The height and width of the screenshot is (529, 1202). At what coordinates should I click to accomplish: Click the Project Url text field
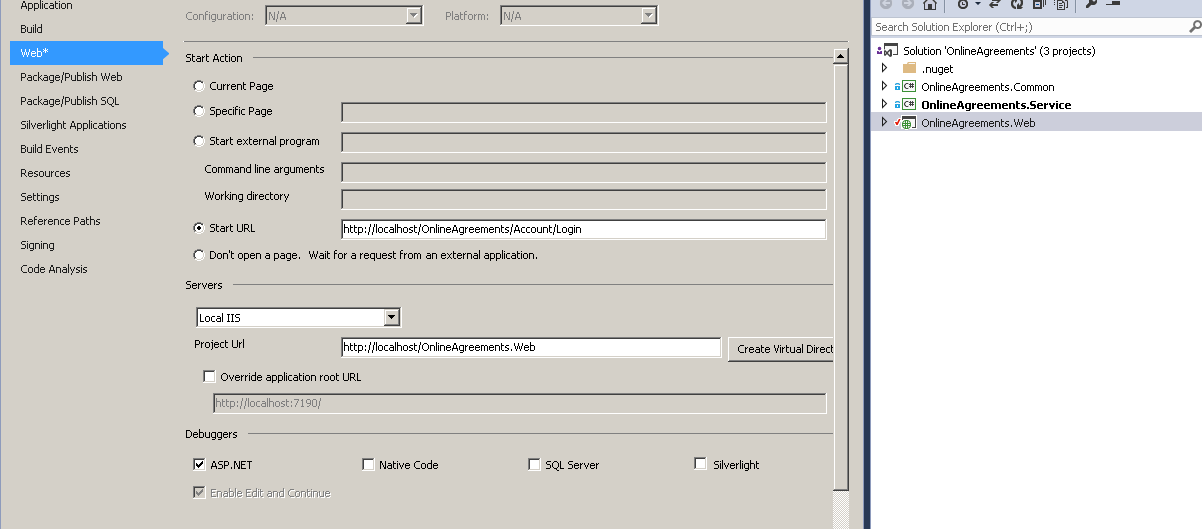tap(531, 347)
